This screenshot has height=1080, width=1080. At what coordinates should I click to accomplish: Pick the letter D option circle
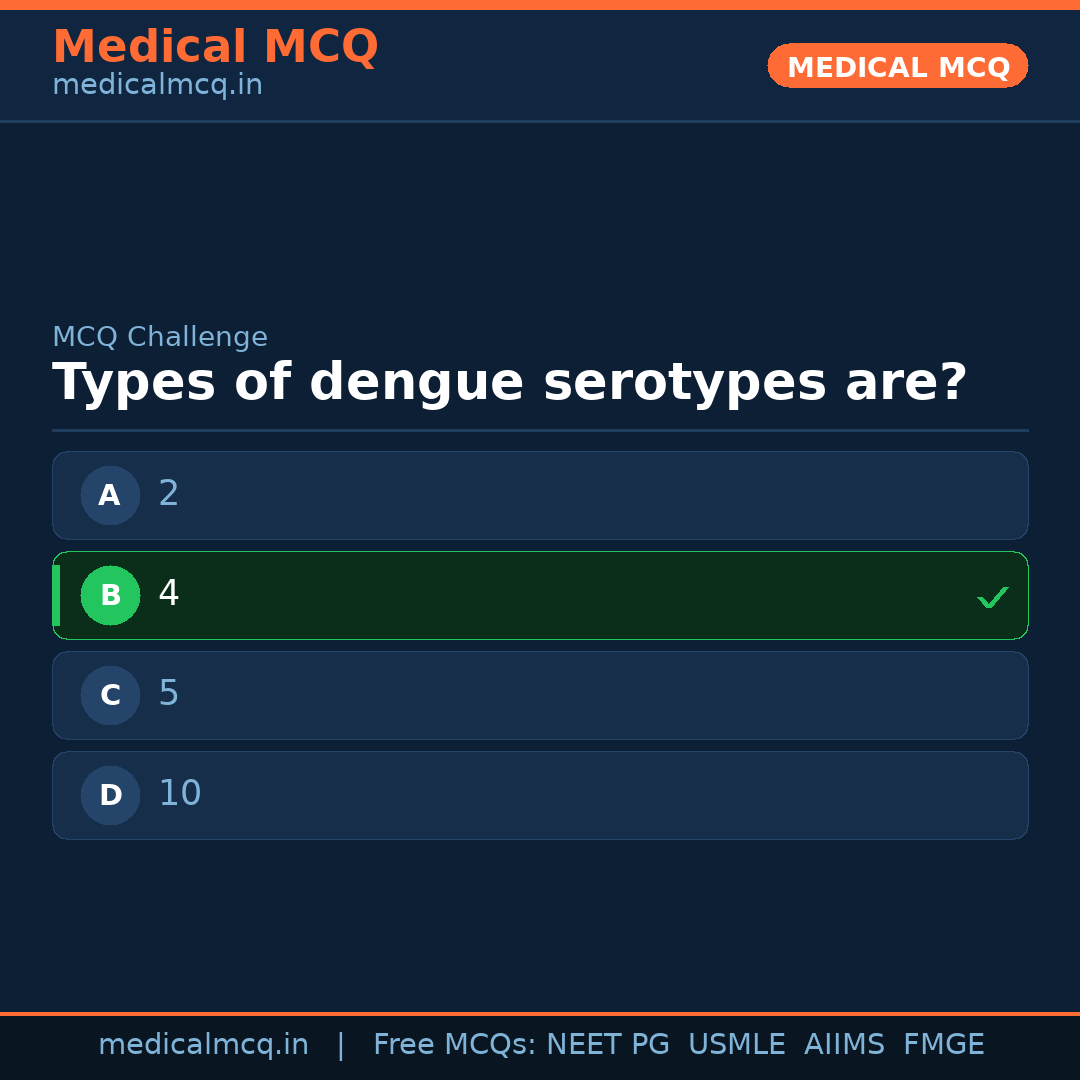point(110,795)
